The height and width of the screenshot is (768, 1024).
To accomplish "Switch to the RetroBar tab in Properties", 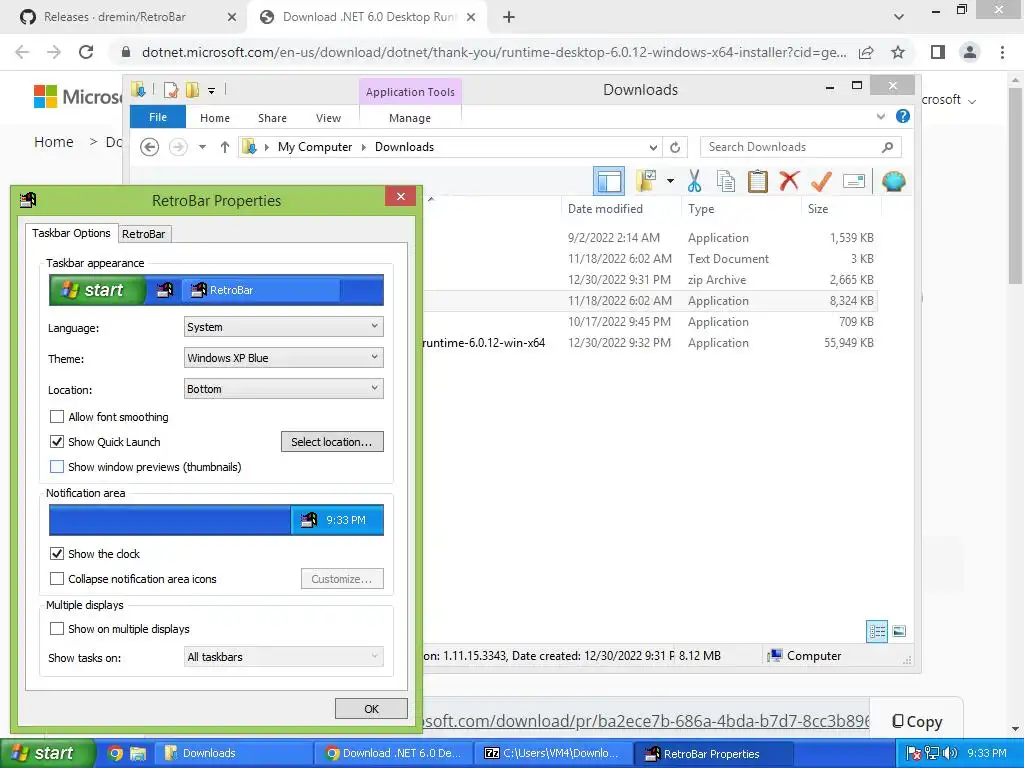I will [x=144, y=234].
